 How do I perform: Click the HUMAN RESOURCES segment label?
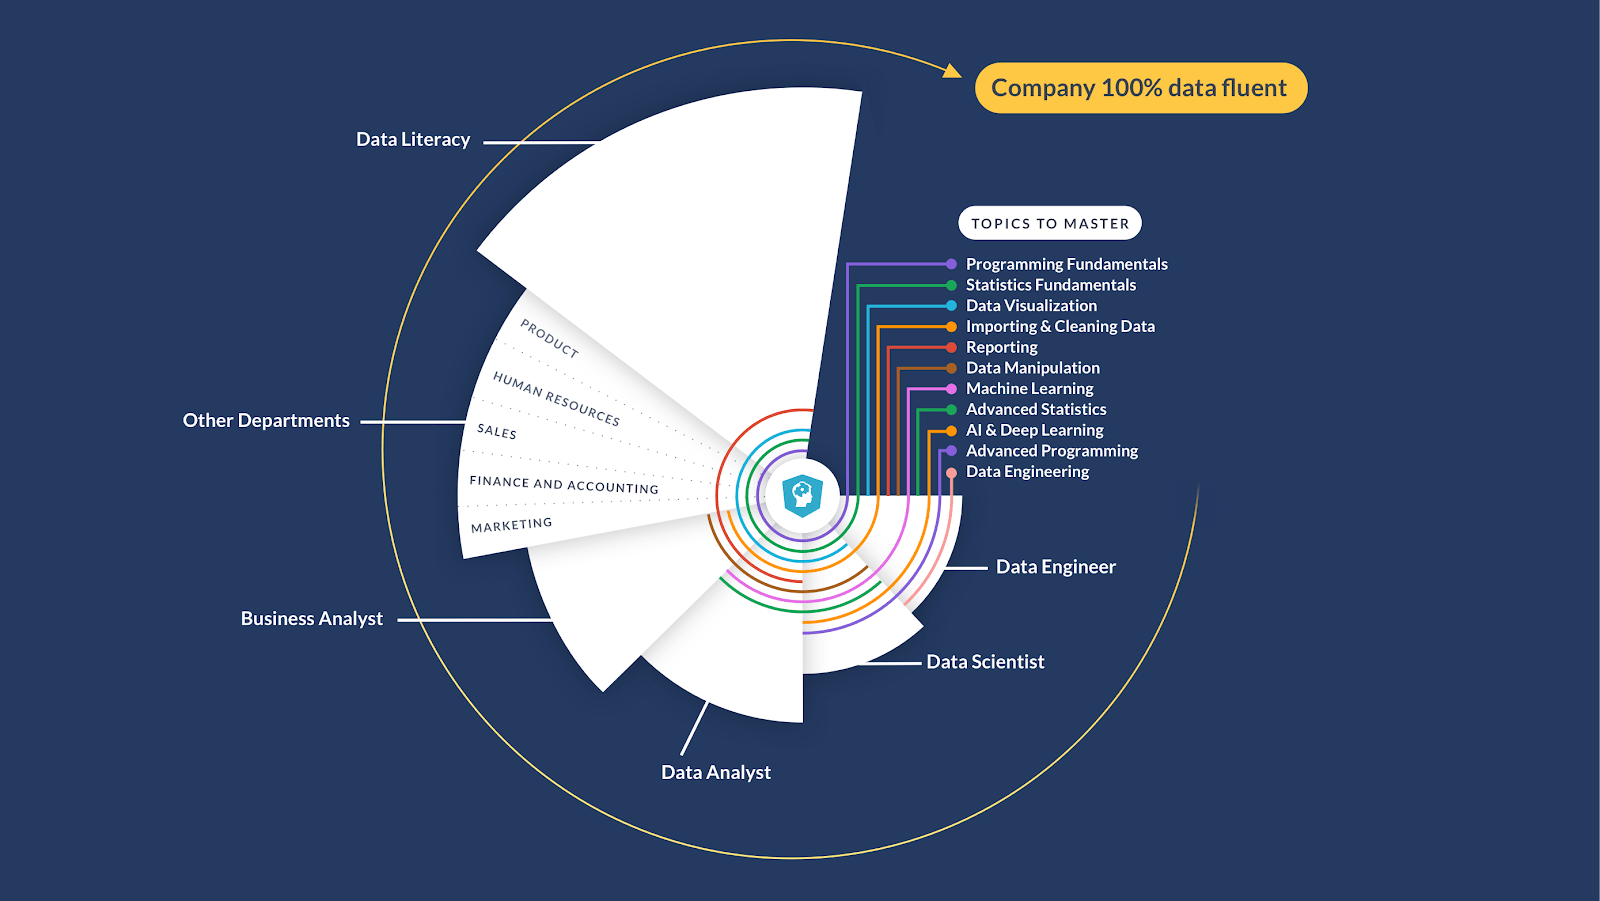[556, 398]
